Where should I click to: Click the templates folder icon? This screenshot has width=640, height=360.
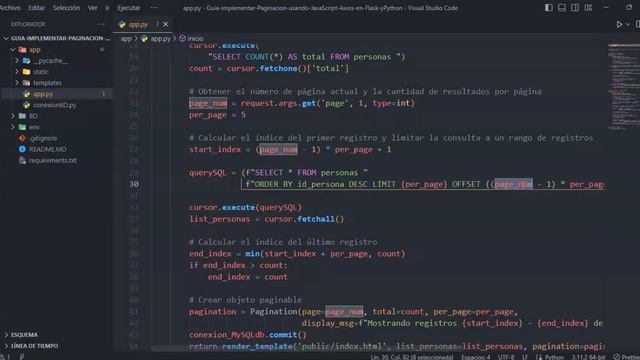(x=27, y=83)
